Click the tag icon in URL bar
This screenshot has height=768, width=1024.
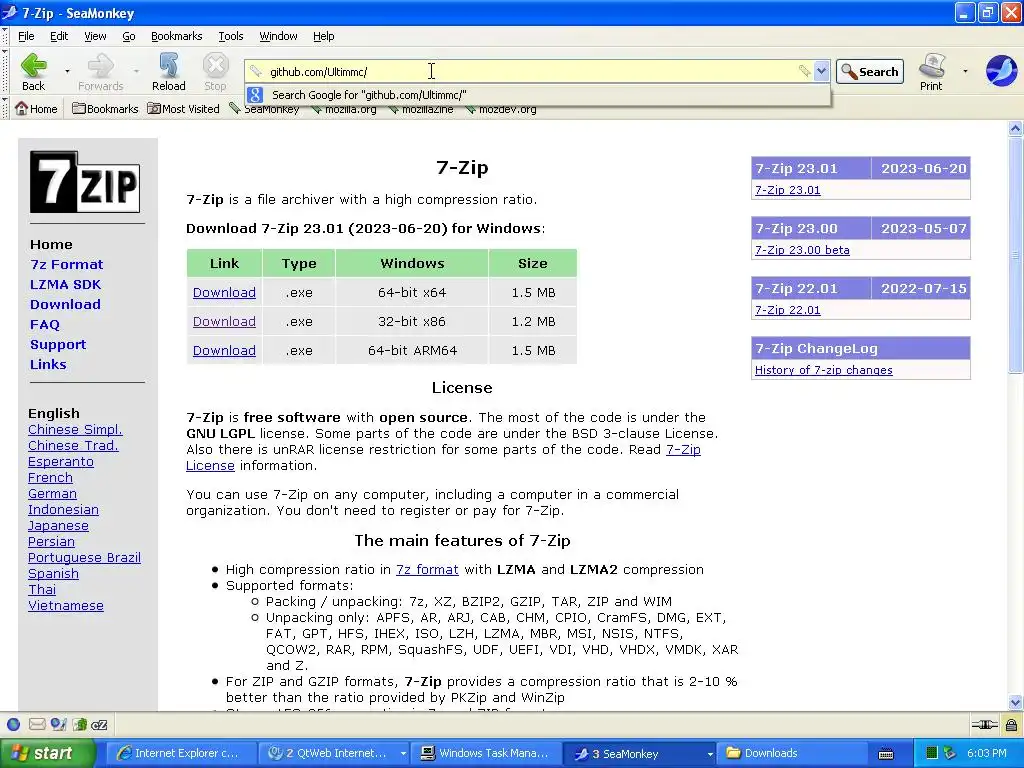(805, 71)
